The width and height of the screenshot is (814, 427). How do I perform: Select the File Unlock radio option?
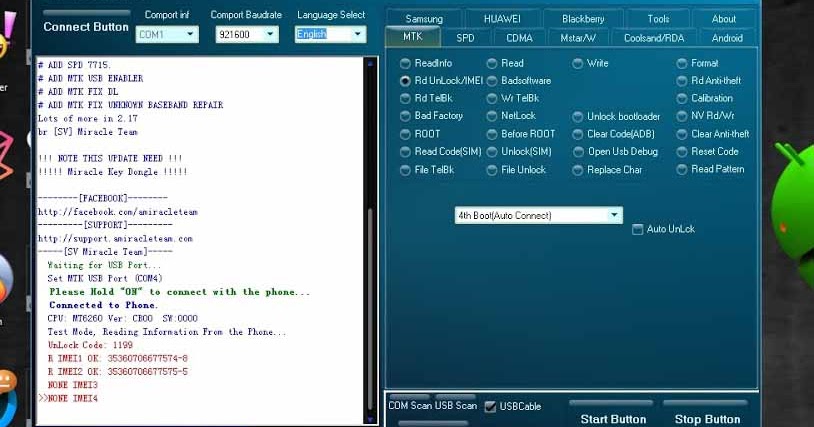[516, 170]
